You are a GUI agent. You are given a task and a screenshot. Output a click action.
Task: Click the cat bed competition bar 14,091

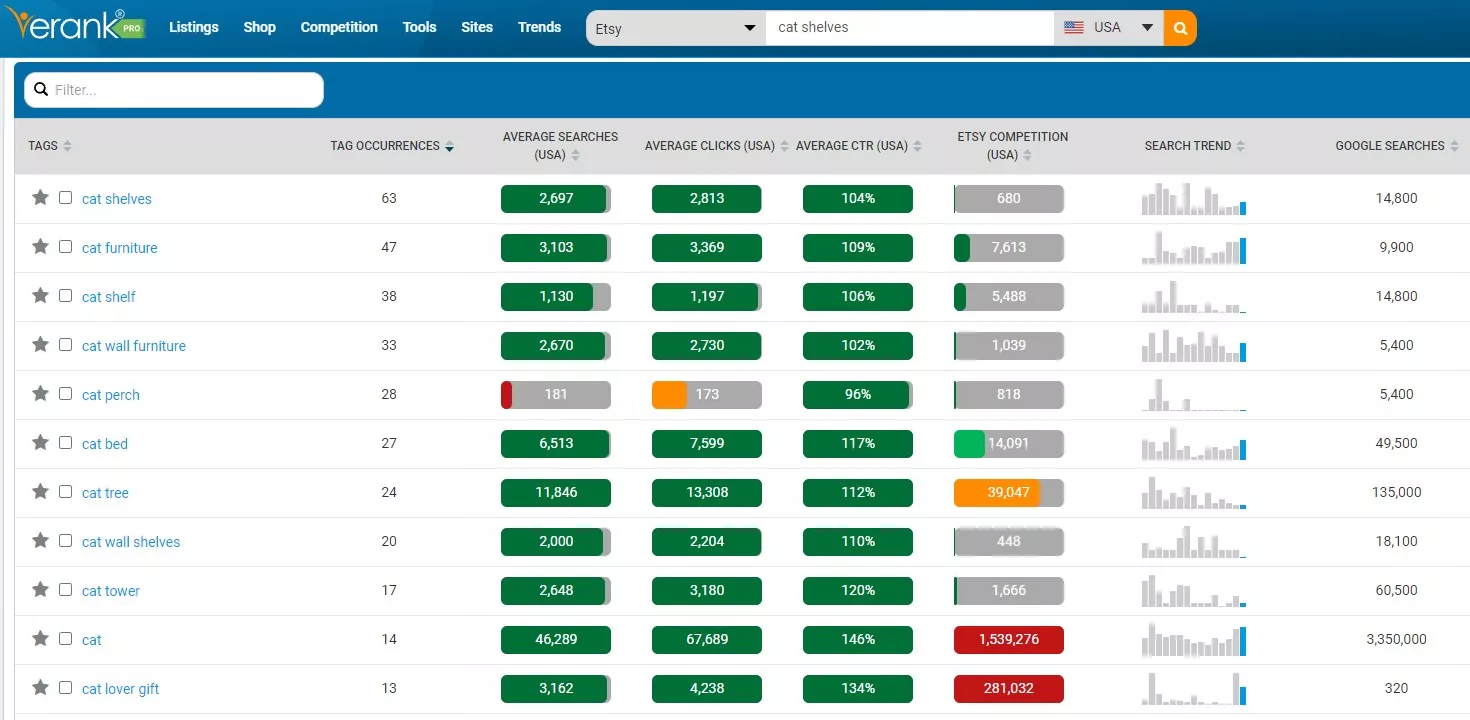pyautogui.click(x=1009, y=443)
